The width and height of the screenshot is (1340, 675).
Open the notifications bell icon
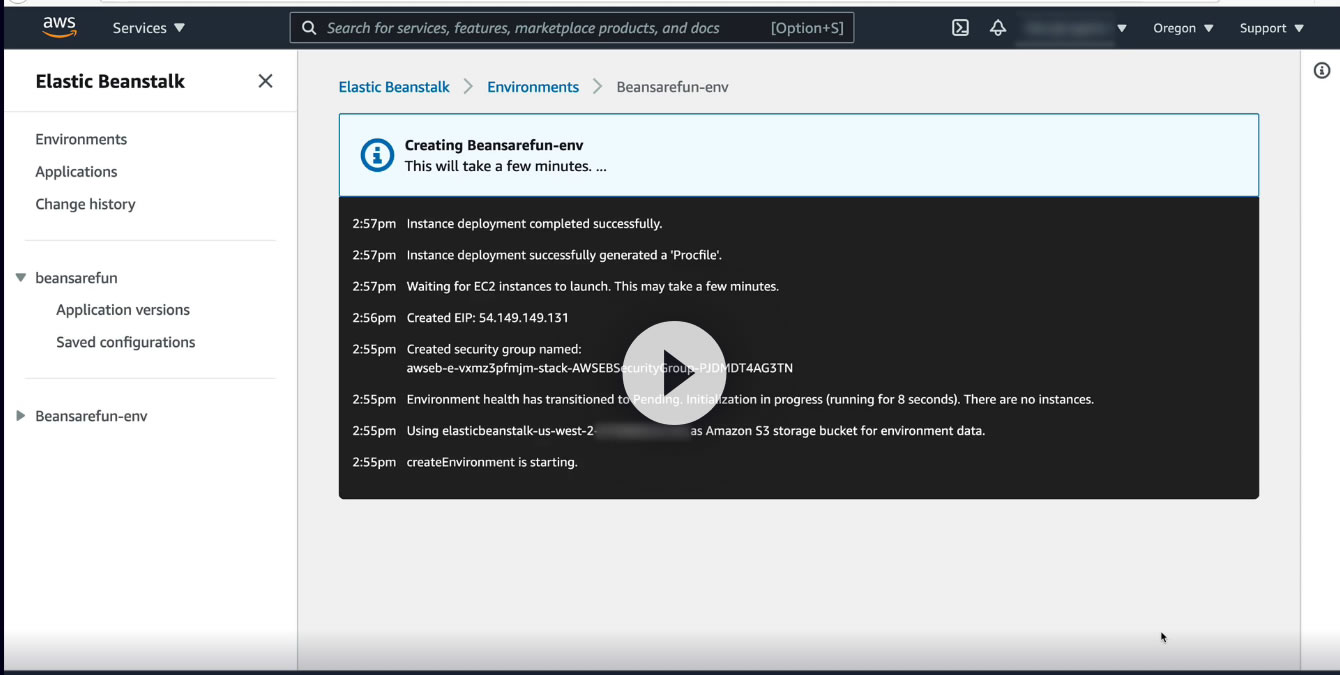tap(997, 28)
